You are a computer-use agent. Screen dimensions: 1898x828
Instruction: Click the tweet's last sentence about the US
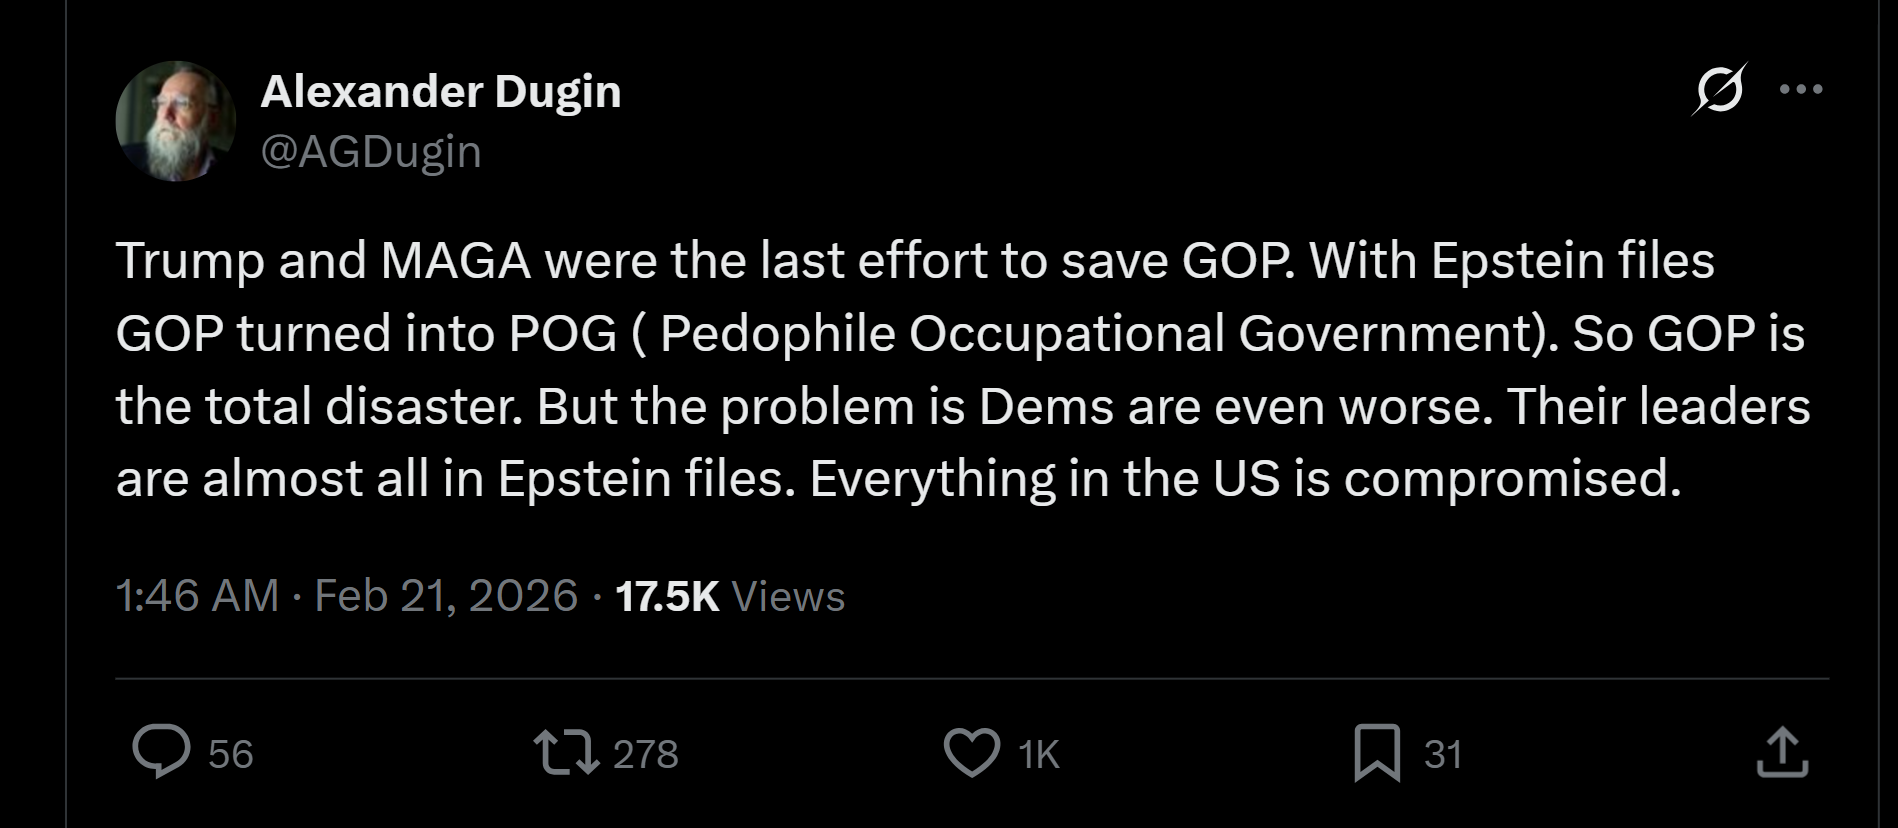[1244, 479]
